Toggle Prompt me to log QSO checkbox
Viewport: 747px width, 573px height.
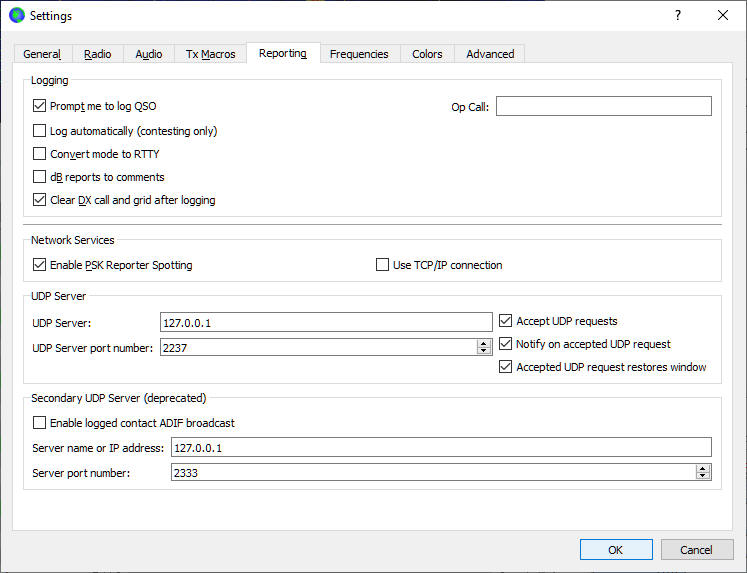pyautogui.click(x=40, y=106)
